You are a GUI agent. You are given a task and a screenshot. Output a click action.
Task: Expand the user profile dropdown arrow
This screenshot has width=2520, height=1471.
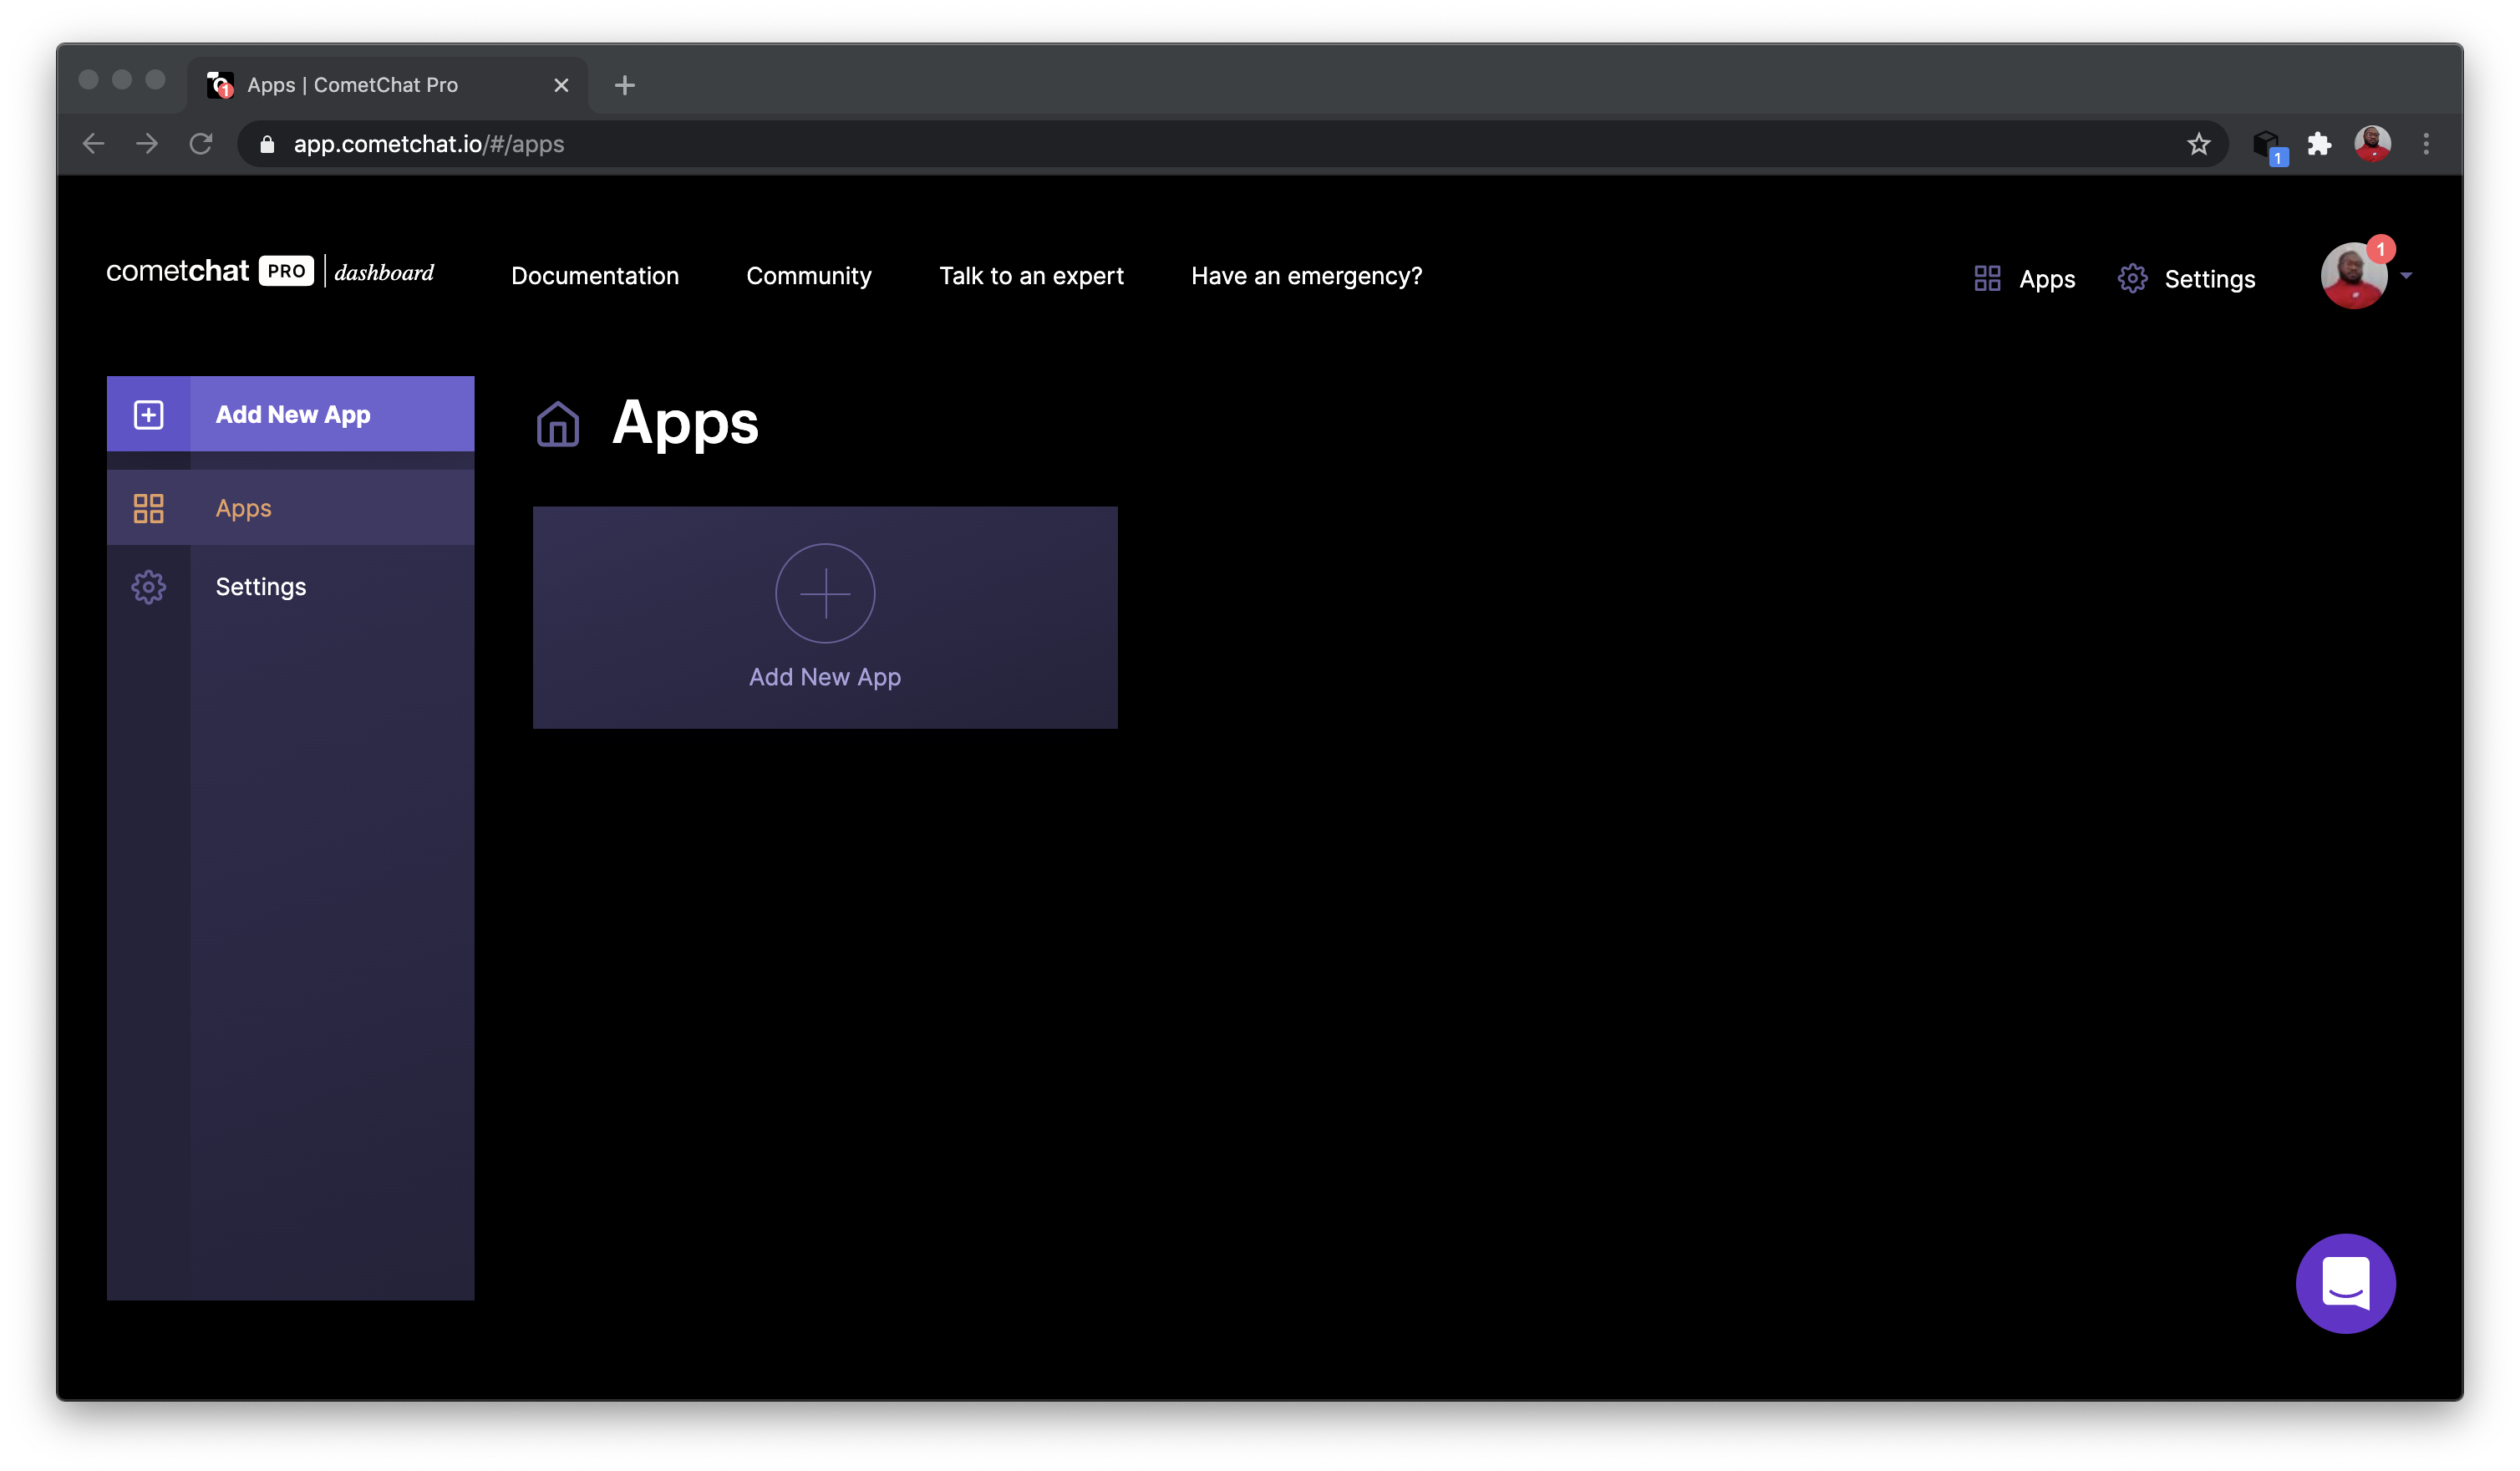(x=2411, y=278)
